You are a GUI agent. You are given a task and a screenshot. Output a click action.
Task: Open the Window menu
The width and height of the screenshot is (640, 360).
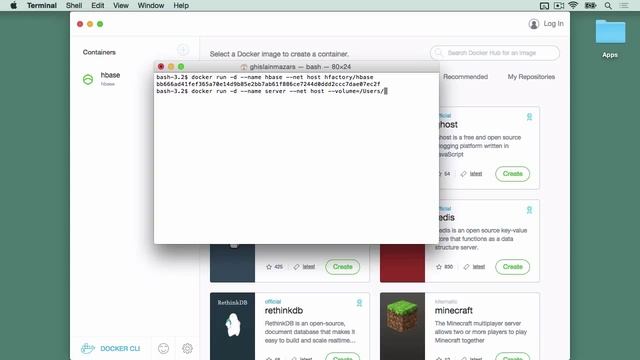click(x=151, y=6)
